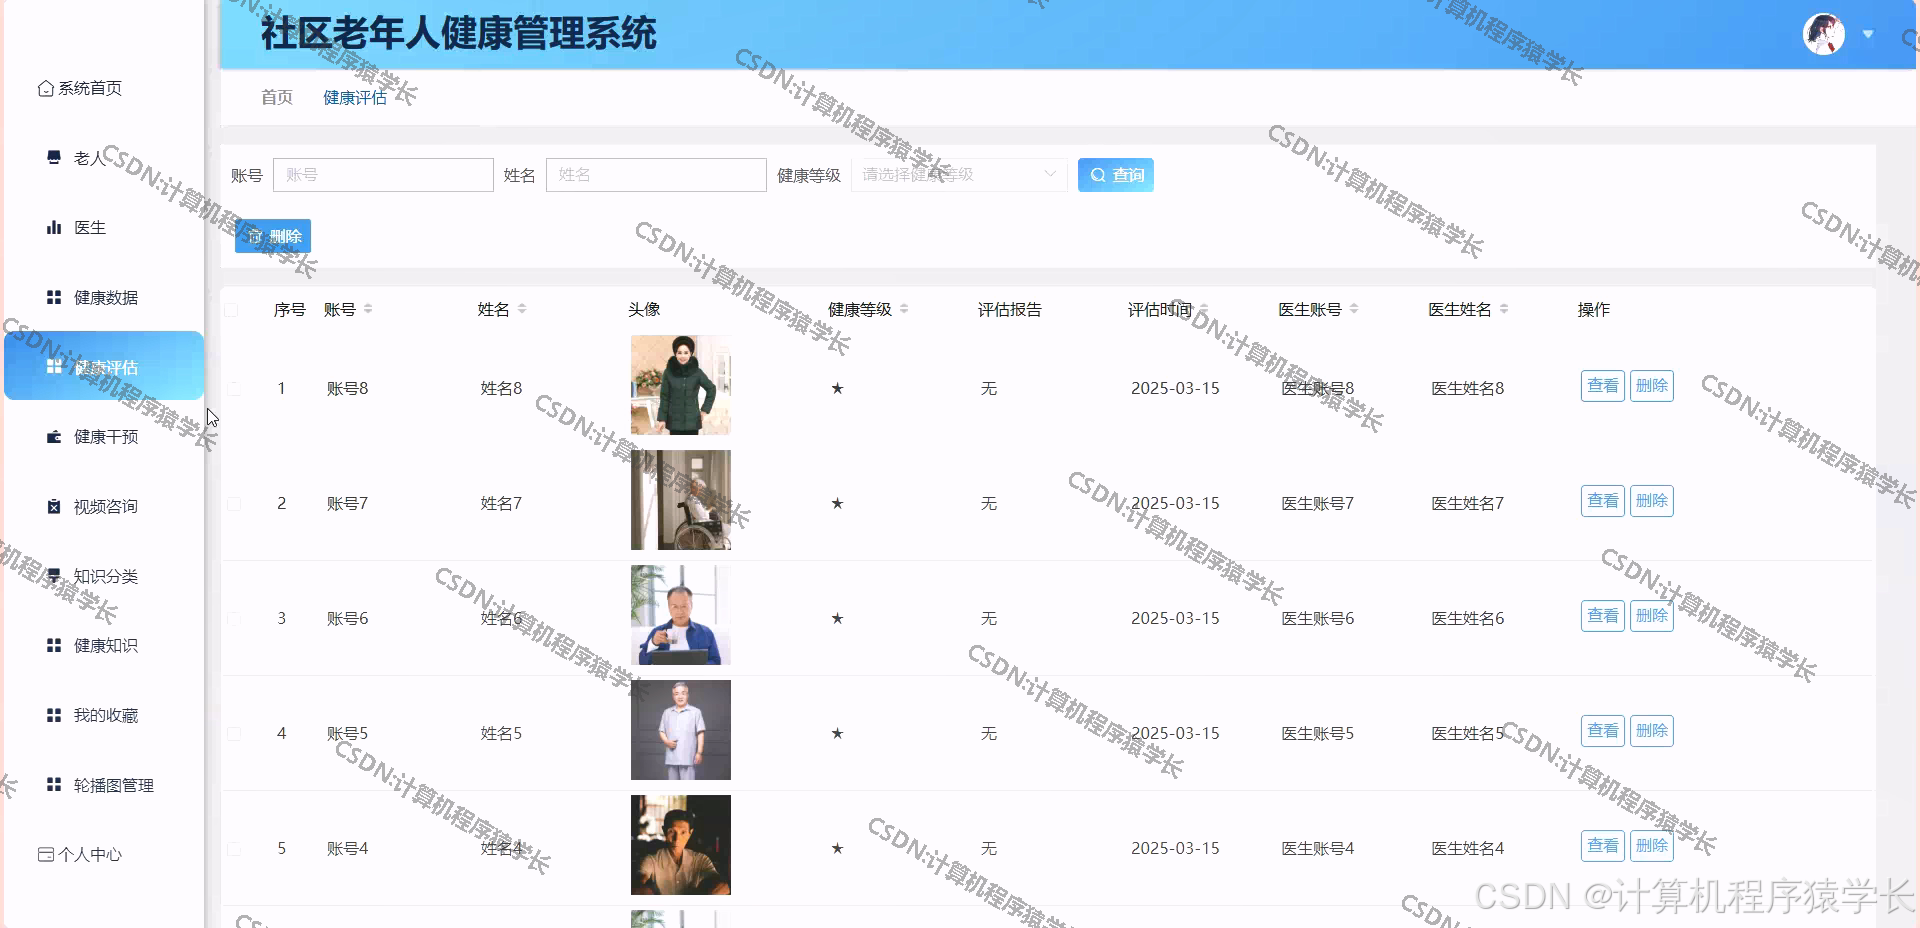This screenshot has width=1920, height=928.
Task: Click 删除 for 账号5 row
Action: click(1652, 731)
